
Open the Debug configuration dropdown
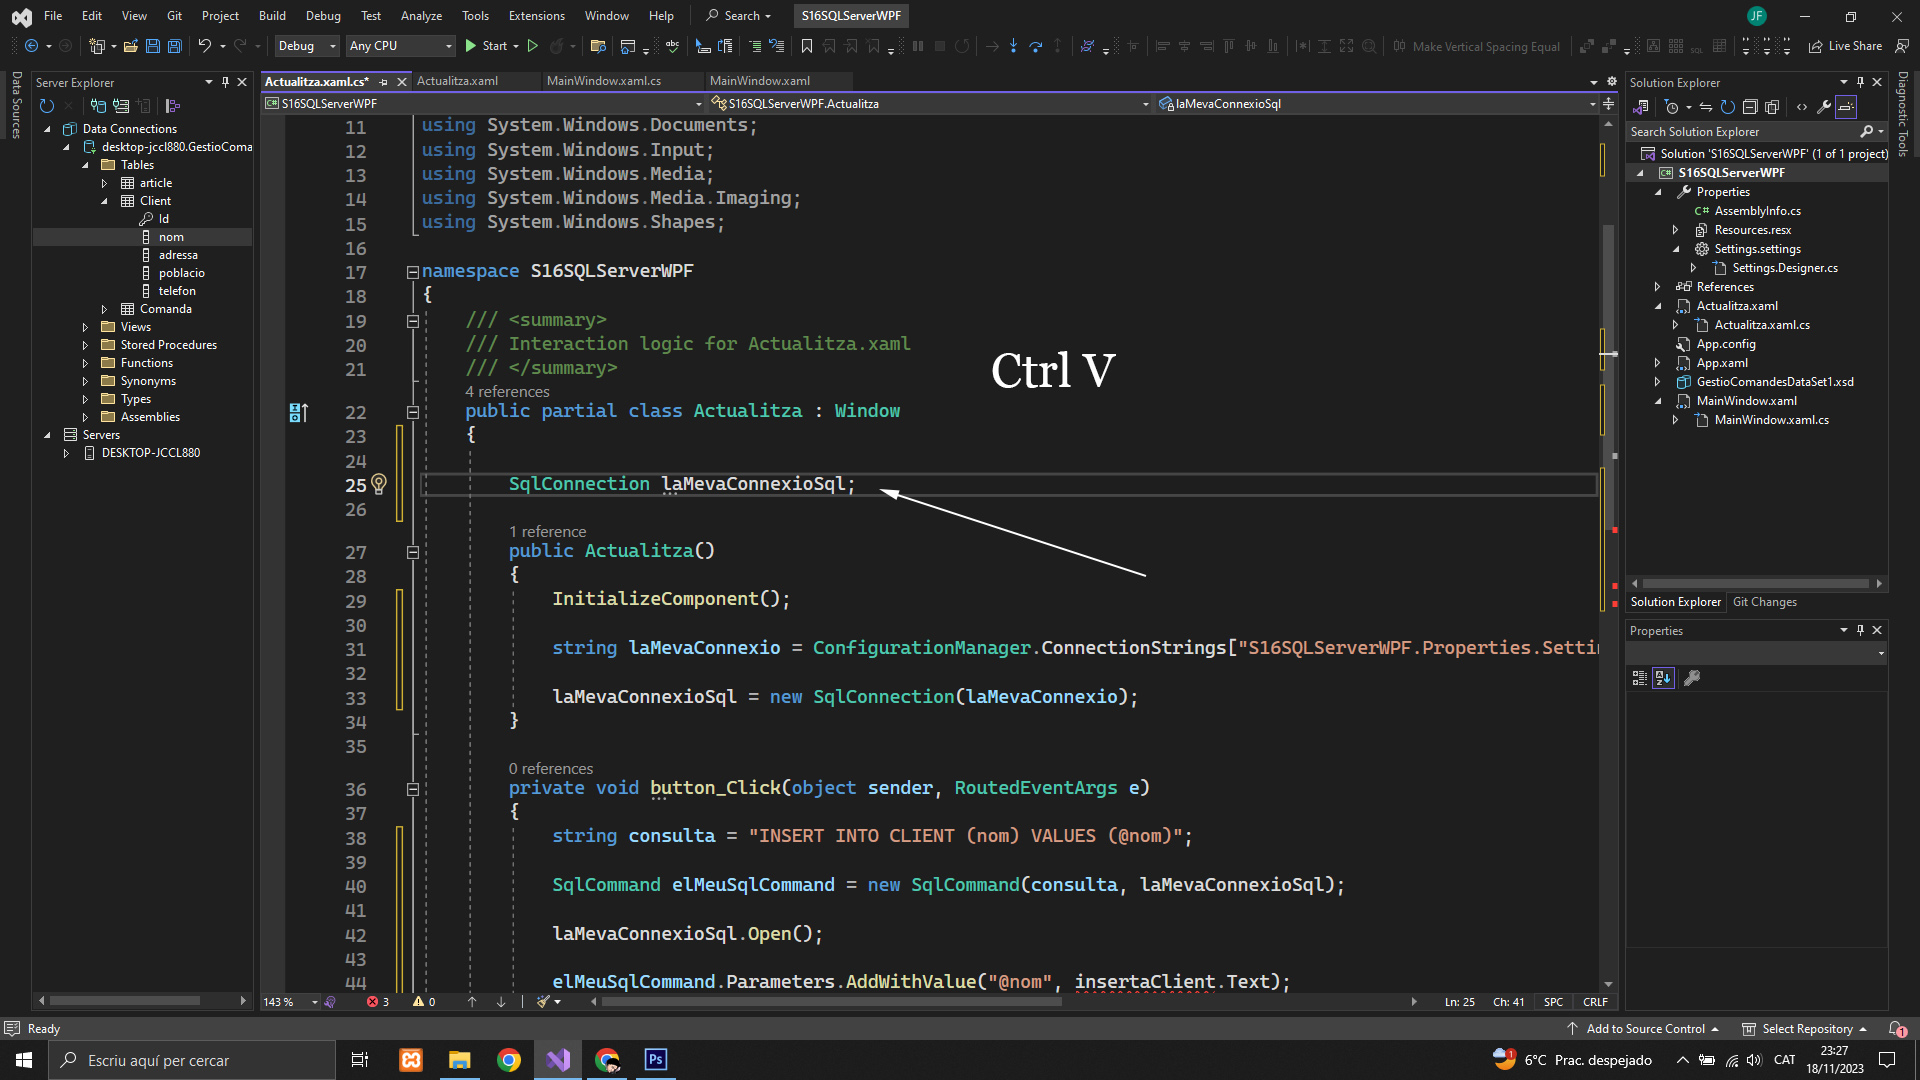[x=306, y=46]
